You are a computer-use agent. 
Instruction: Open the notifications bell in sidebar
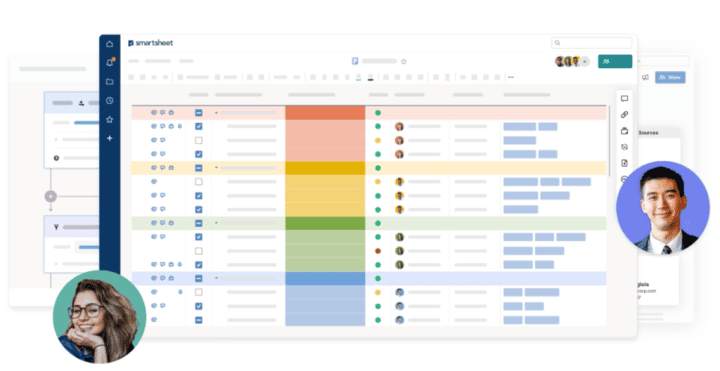[109, 62]
